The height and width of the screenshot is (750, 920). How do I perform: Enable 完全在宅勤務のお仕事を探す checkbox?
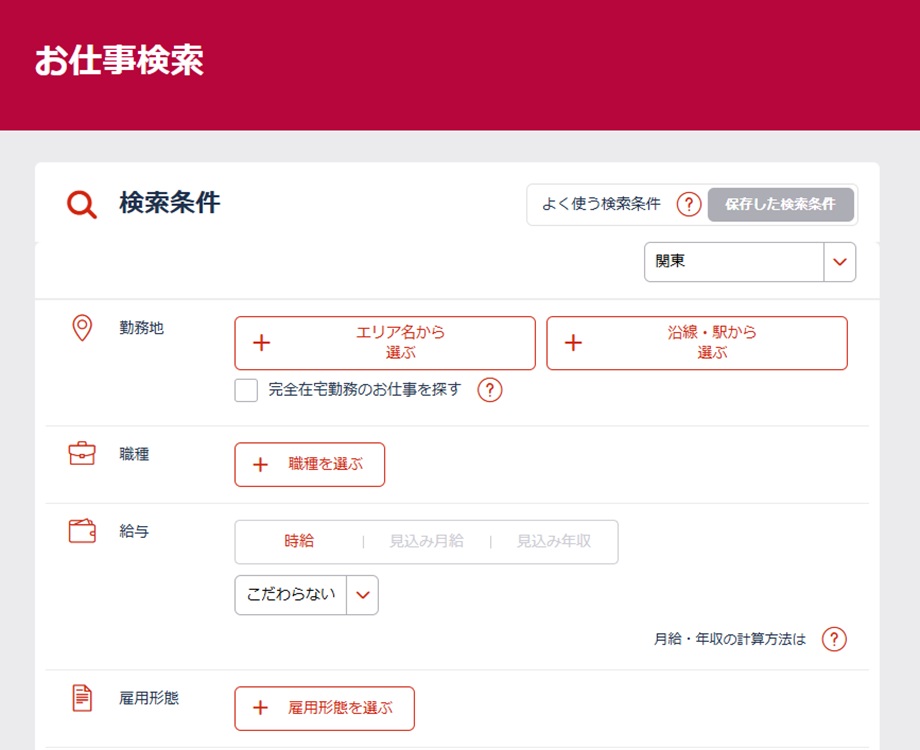click(246, 390)
